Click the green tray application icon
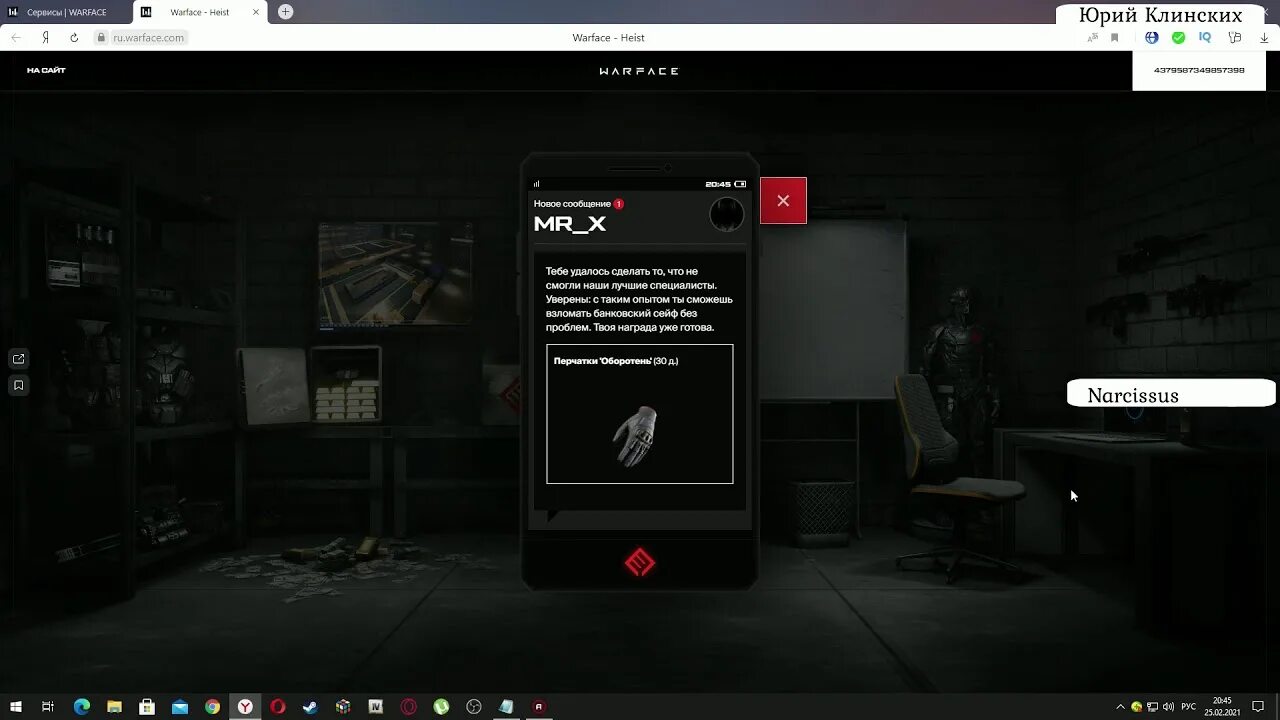The height and width of the screenshot is (720, 1280). click(1136, 707)
